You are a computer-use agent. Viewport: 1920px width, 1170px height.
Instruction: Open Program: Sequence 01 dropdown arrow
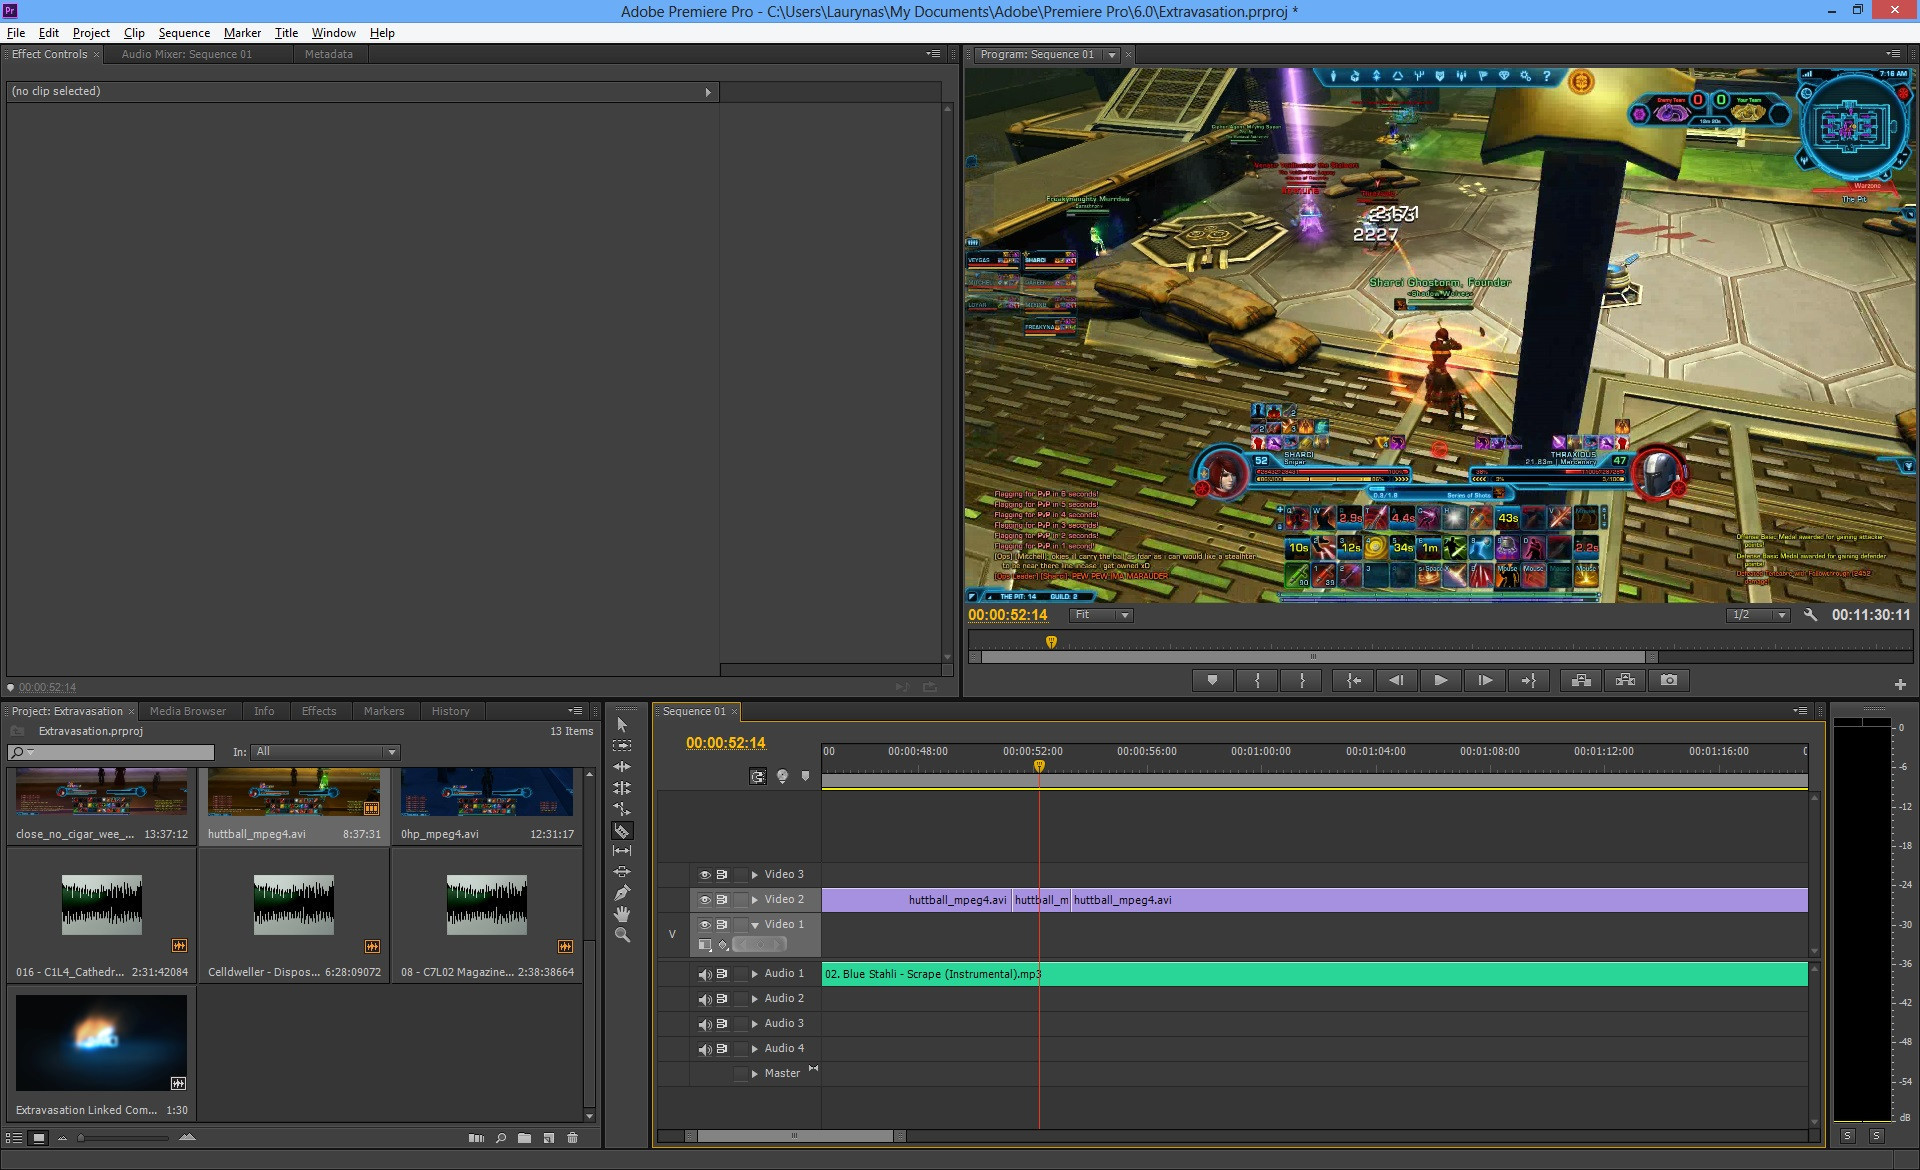[x=1111, y=55]
